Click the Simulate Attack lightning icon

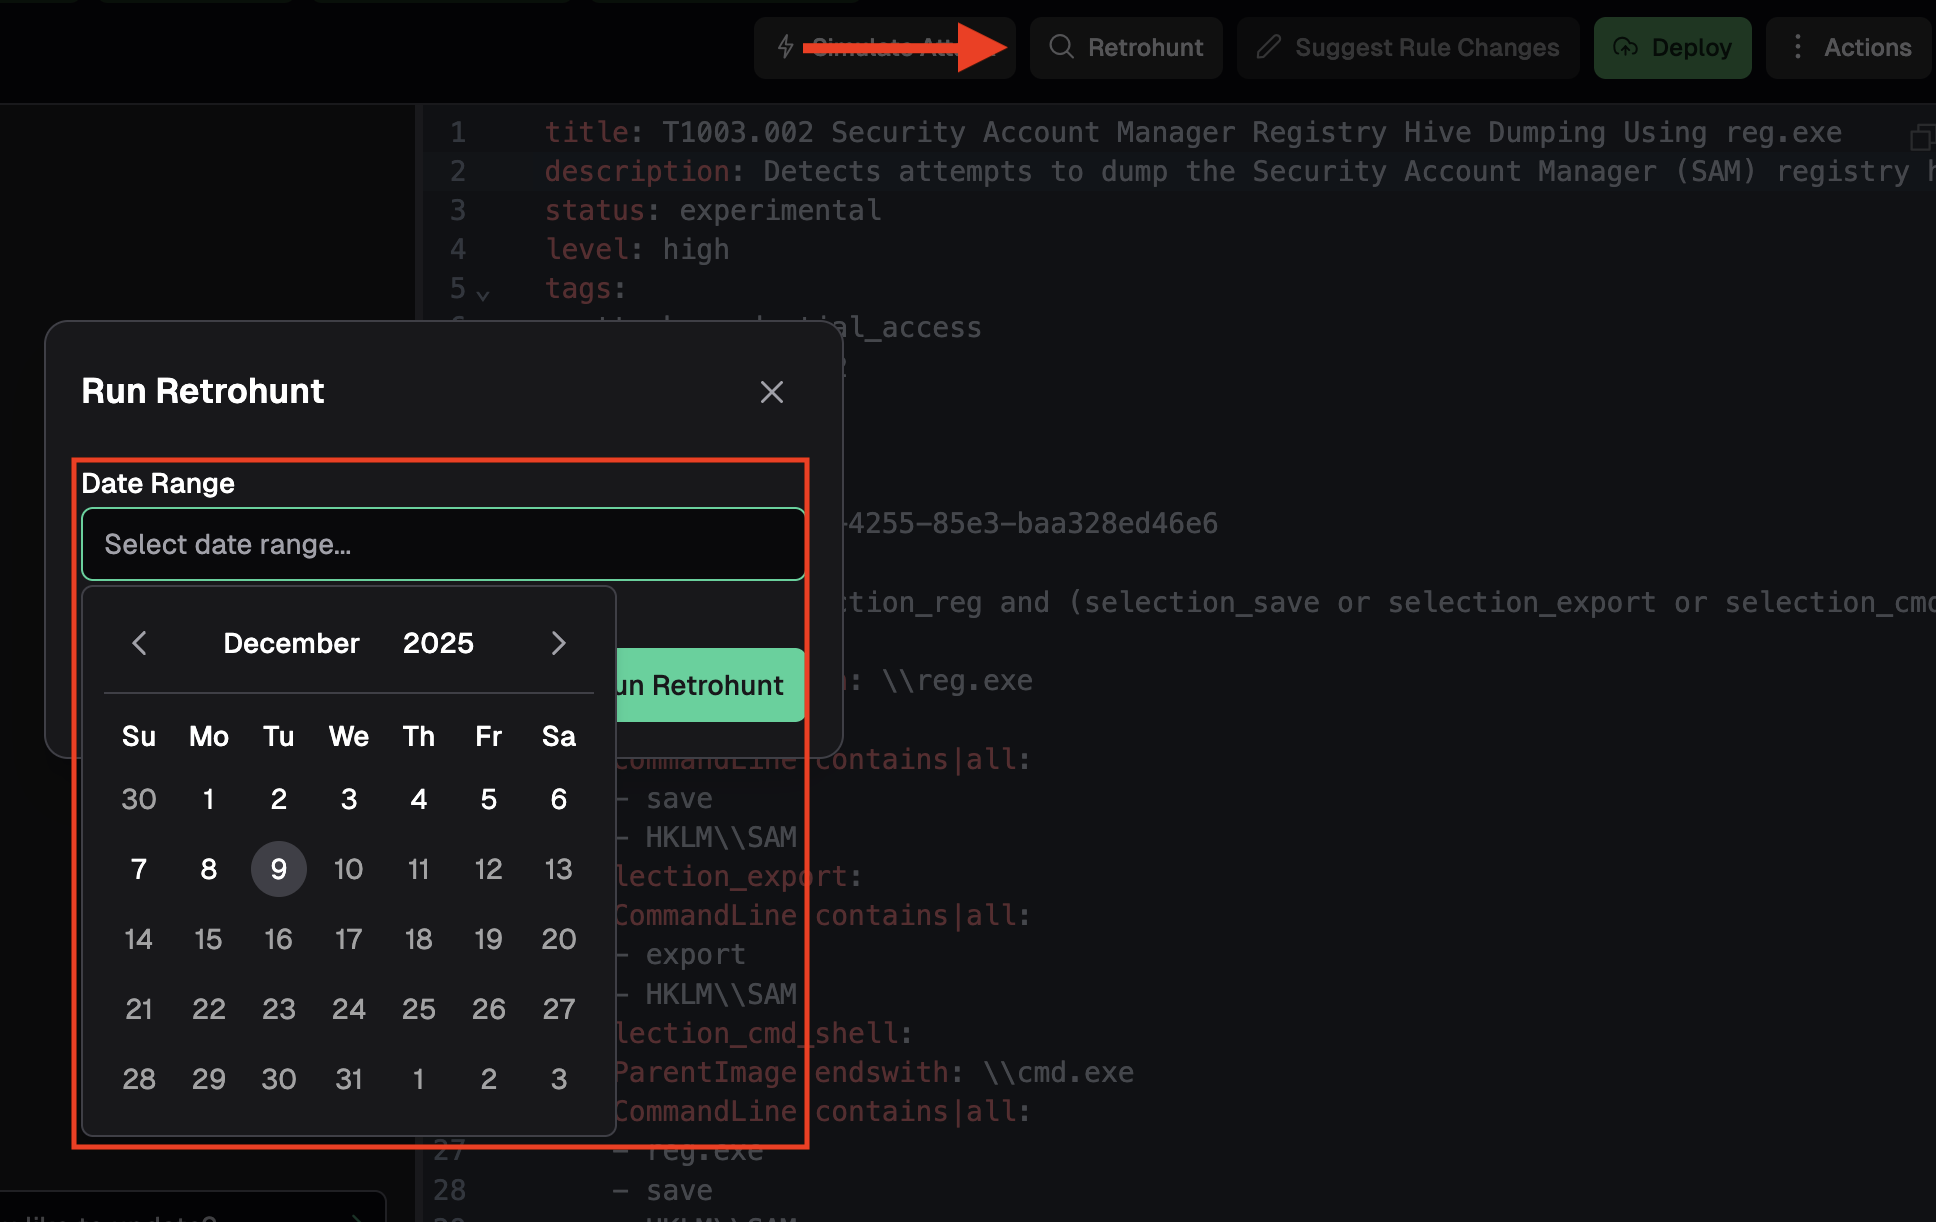pyautogui.click(x=786, y=47)
